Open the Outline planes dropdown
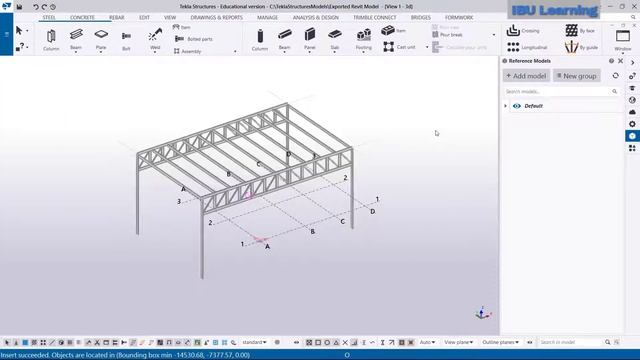This screenshot has width=640, height=360. (500, 342)
